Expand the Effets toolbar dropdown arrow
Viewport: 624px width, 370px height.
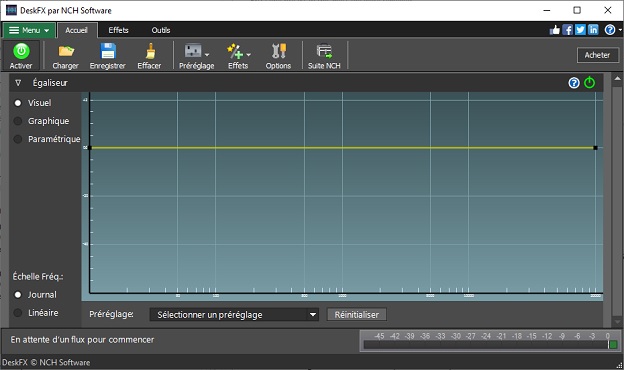pyautogui.click(x=249, y=55)
